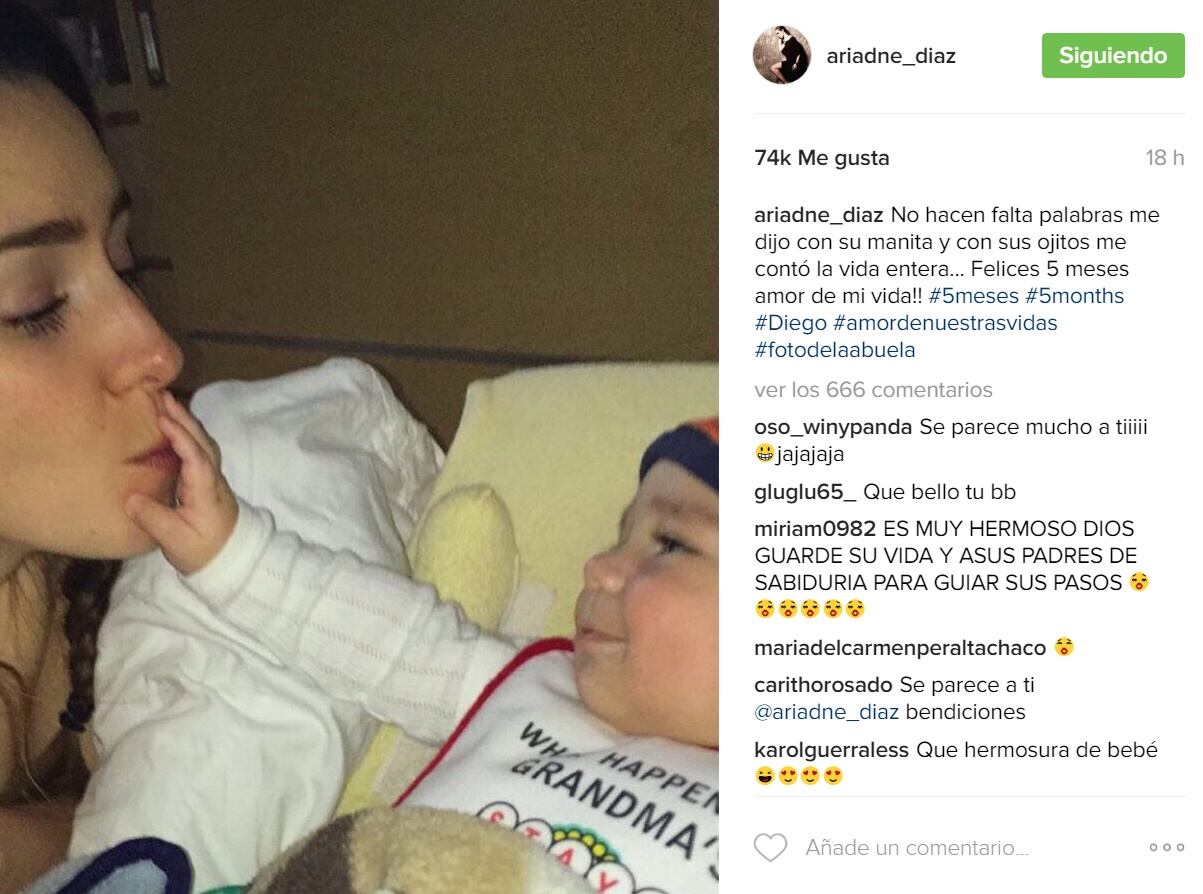1203x894 pixels.
Task: Open commenter oso_winypanda's profile
Action: tap(833, 427)
